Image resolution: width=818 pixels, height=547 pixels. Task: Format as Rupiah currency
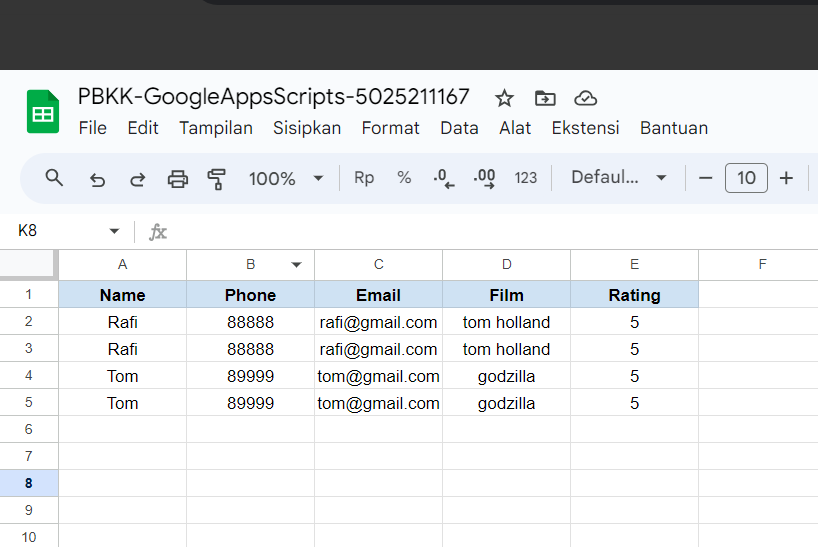click(364, 178)
